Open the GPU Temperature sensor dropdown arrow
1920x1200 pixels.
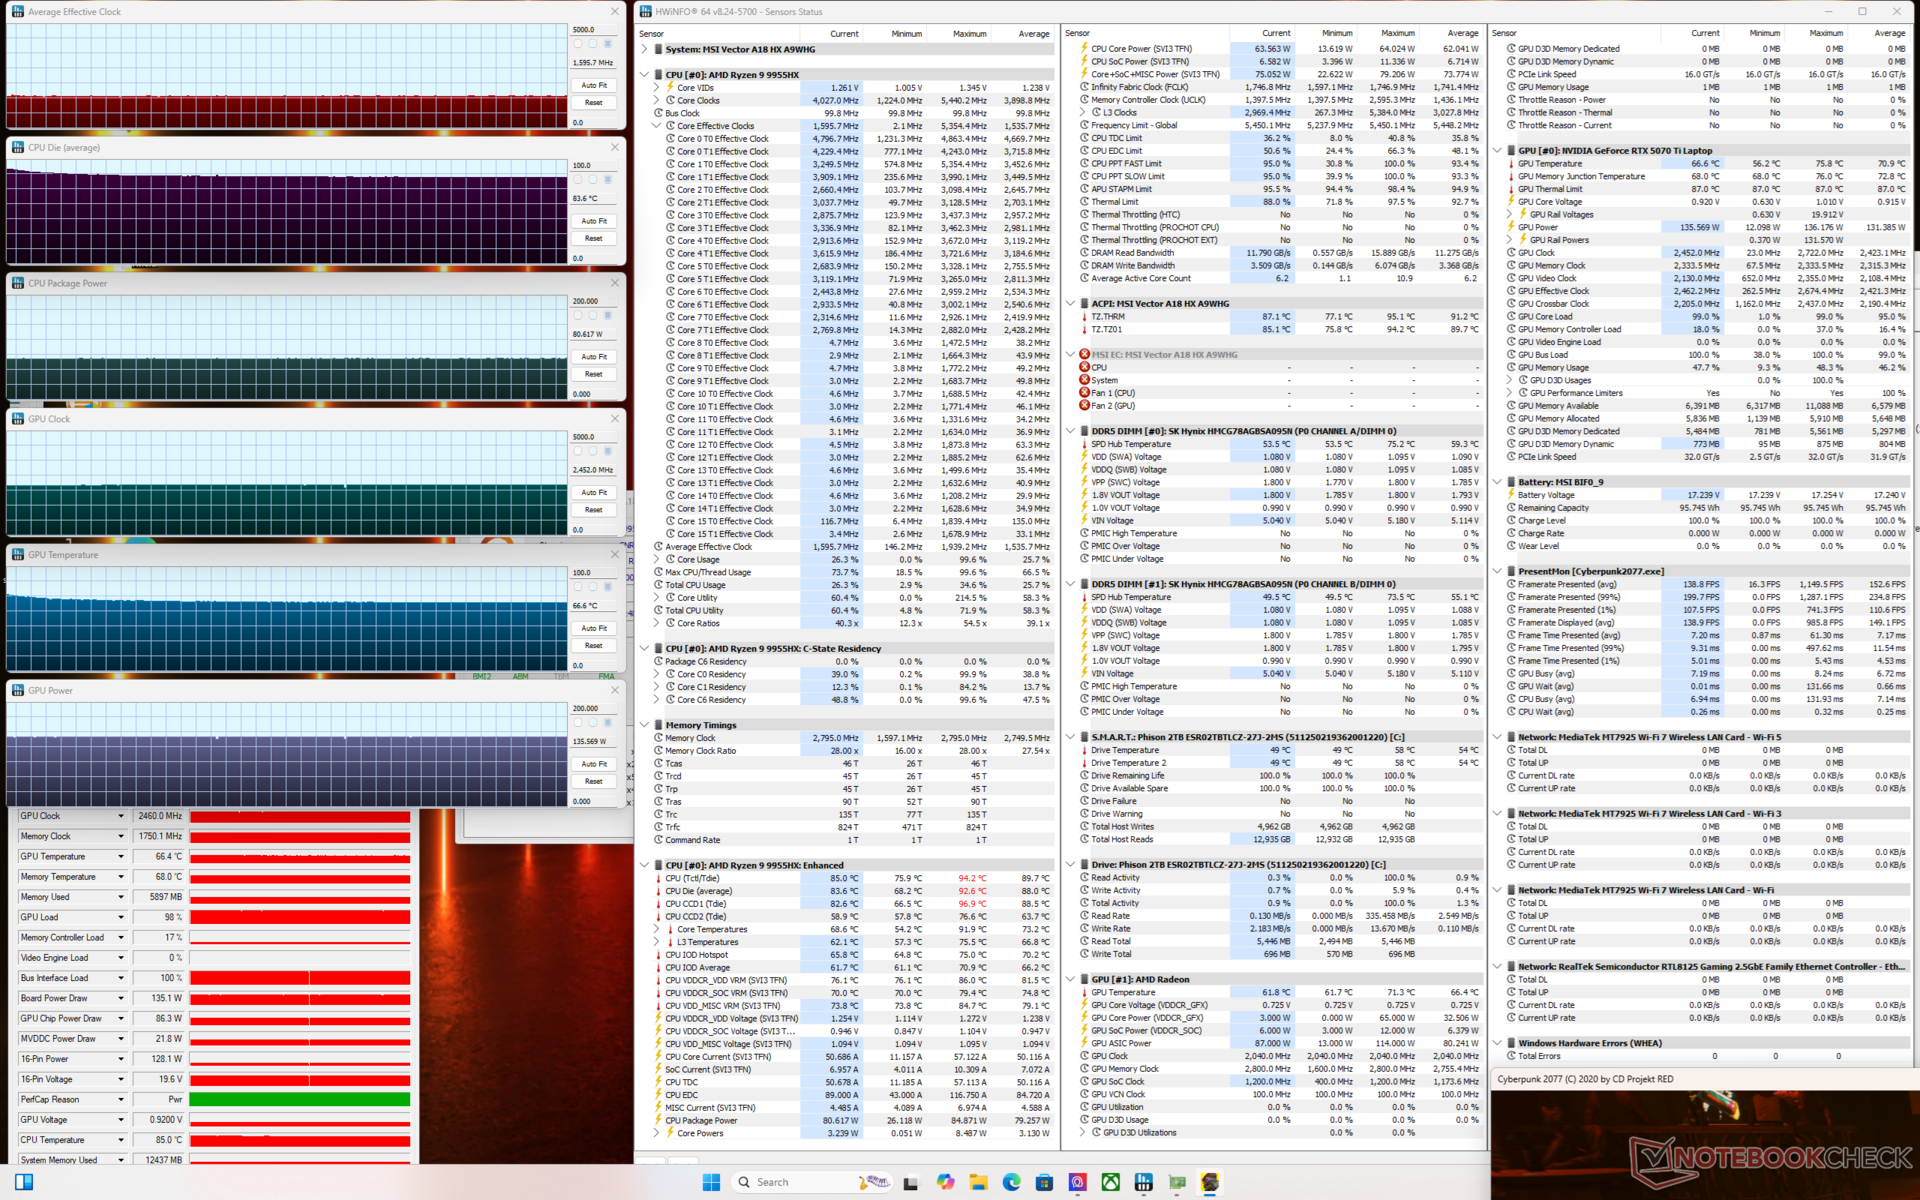[x=121, y=856]
